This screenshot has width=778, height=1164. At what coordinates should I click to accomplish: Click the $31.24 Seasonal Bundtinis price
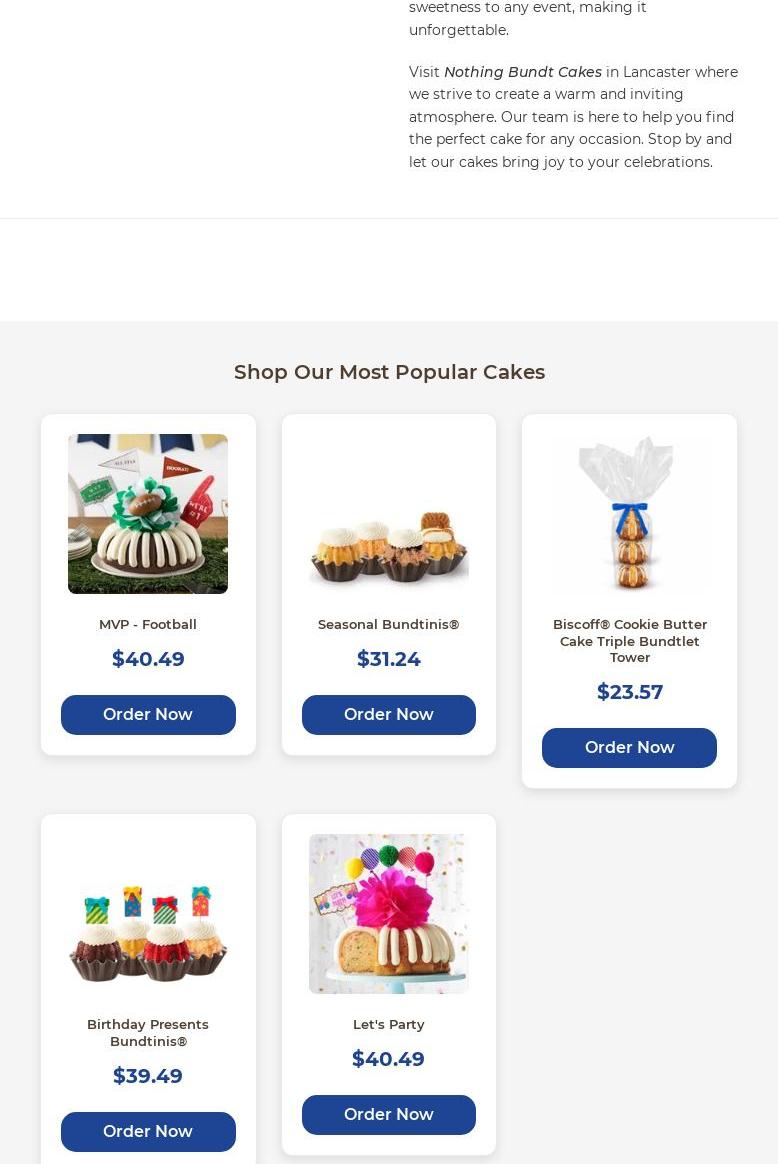click(x=388, y=658)
